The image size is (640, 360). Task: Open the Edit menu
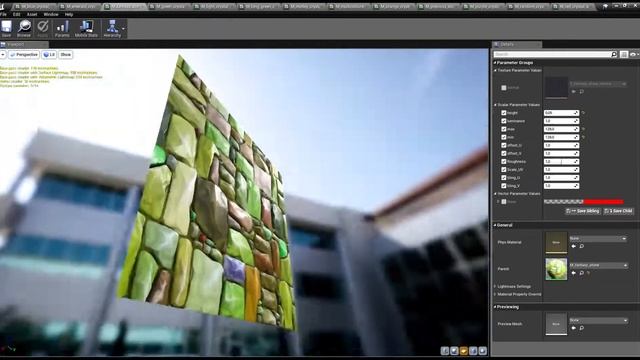click(x=17, y=14)
